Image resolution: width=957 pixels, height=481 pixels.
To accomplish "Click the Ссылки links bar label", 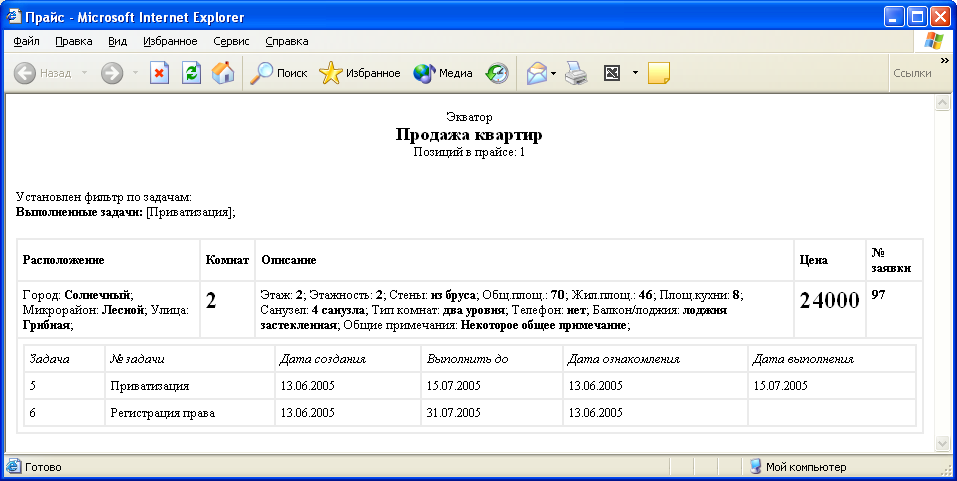I will click(912, 73).
